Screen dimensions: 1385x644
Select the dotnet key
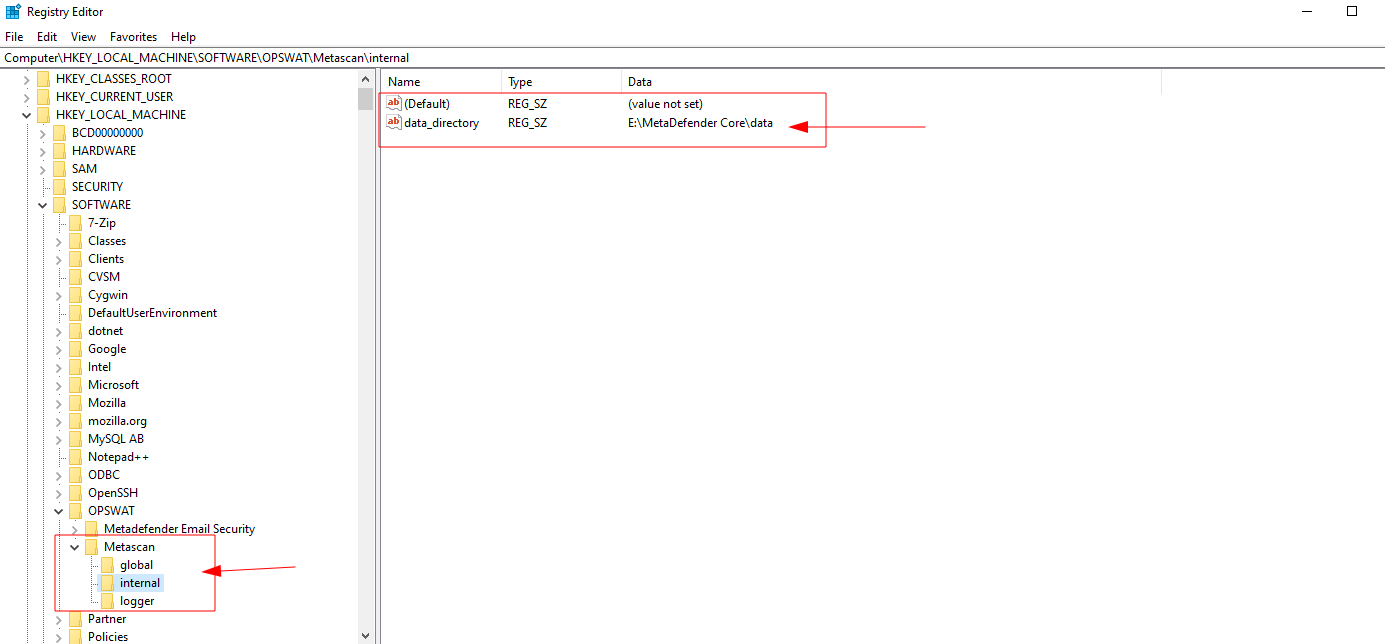click(x=105, y=331)
